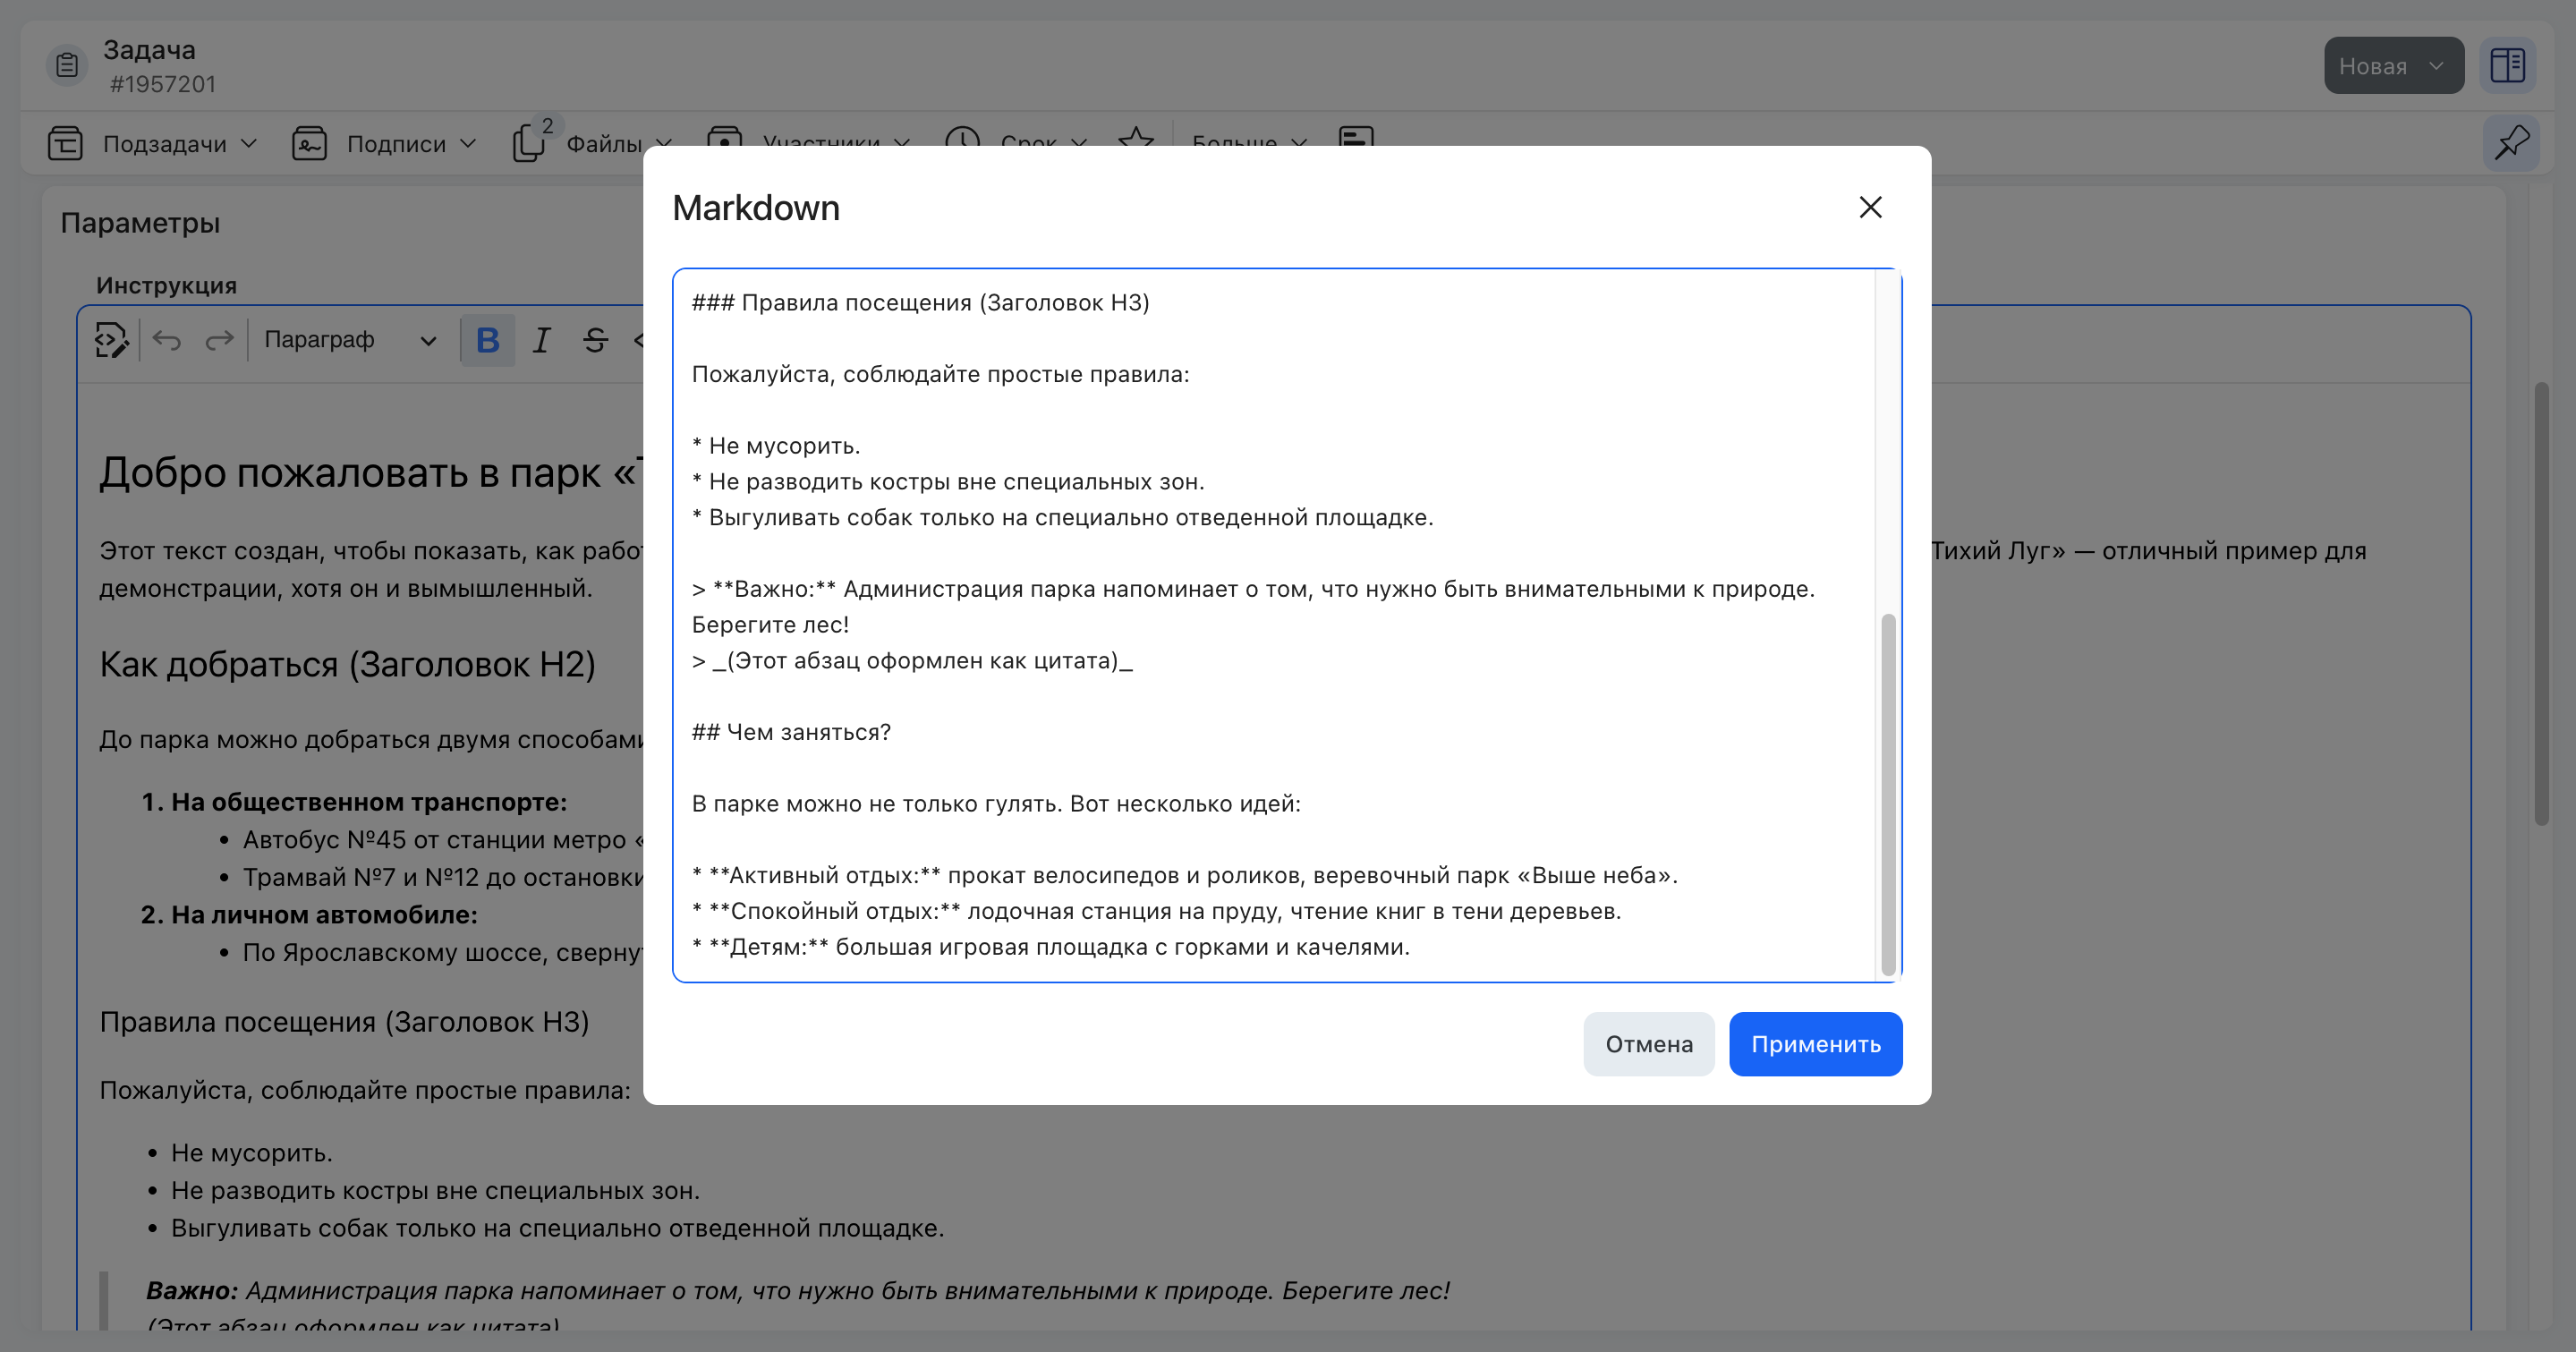The width and height of the screenshot is (2576, 1352).
Task: Open the Параграф style dropdown
Action: tap(350, 340)
